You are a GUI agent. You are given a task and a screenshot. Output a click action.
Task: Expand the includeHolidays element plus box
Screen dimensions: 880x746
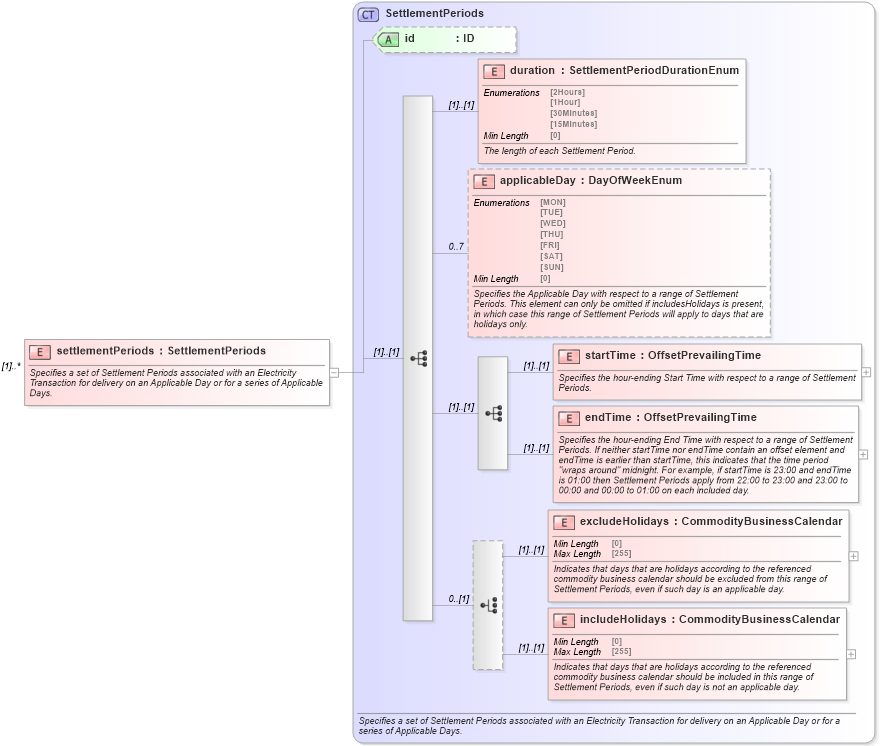(x=851, y=654)
